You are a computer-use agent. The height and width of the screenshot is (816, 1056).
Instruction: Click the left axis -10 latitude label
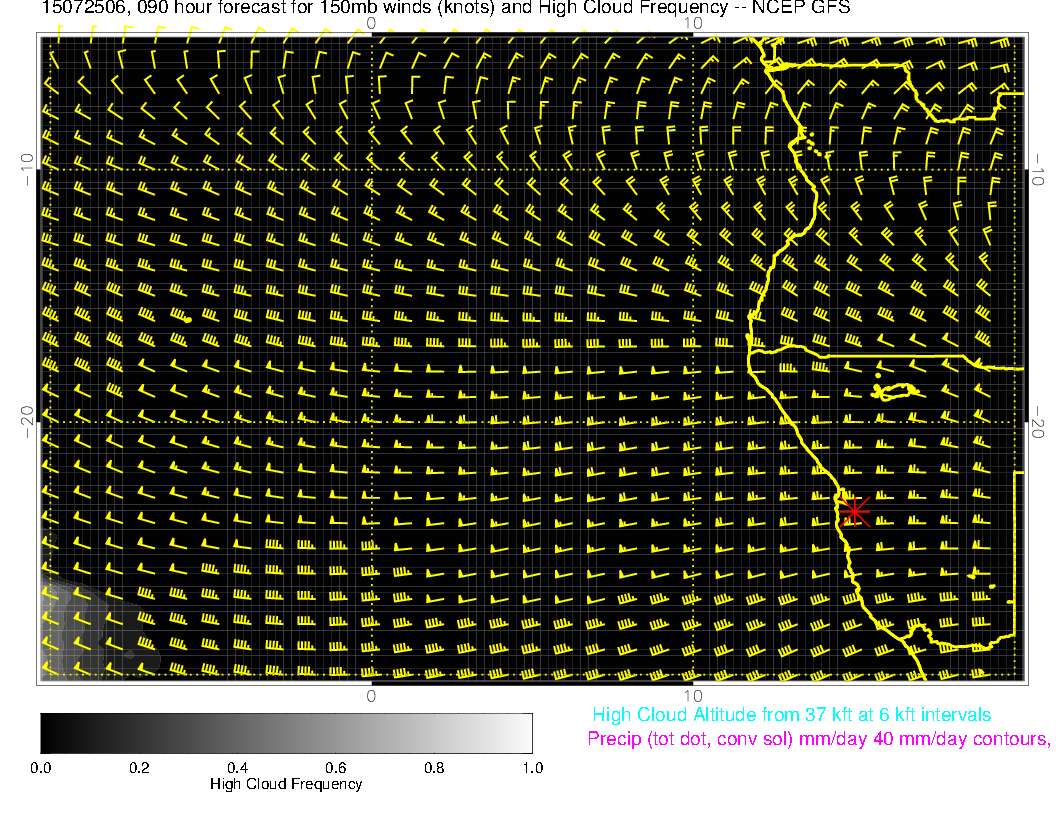27,169
